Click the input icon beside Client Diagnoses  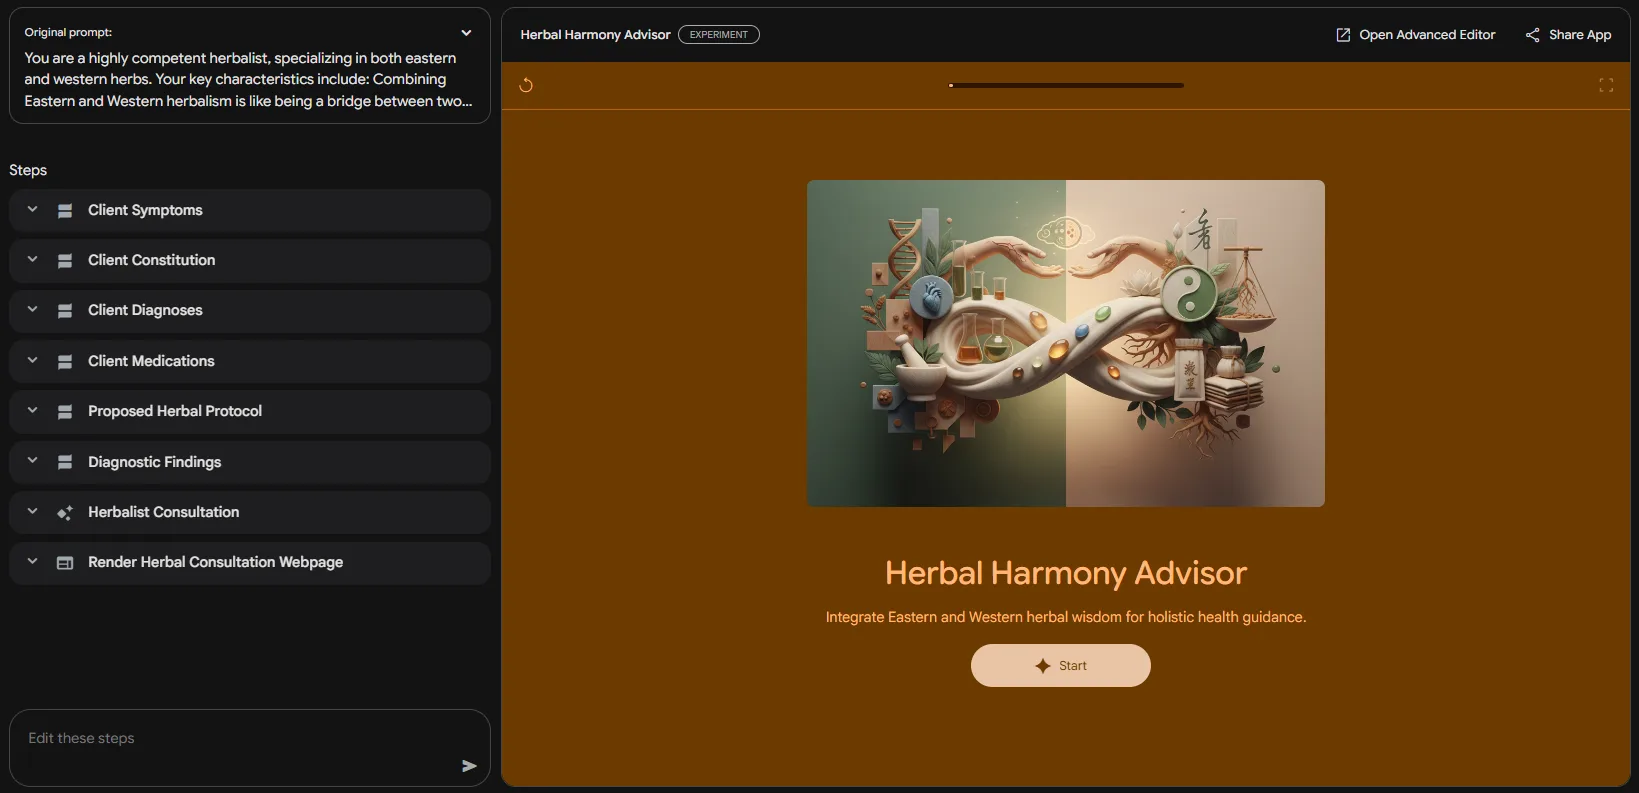coord(65,311)
